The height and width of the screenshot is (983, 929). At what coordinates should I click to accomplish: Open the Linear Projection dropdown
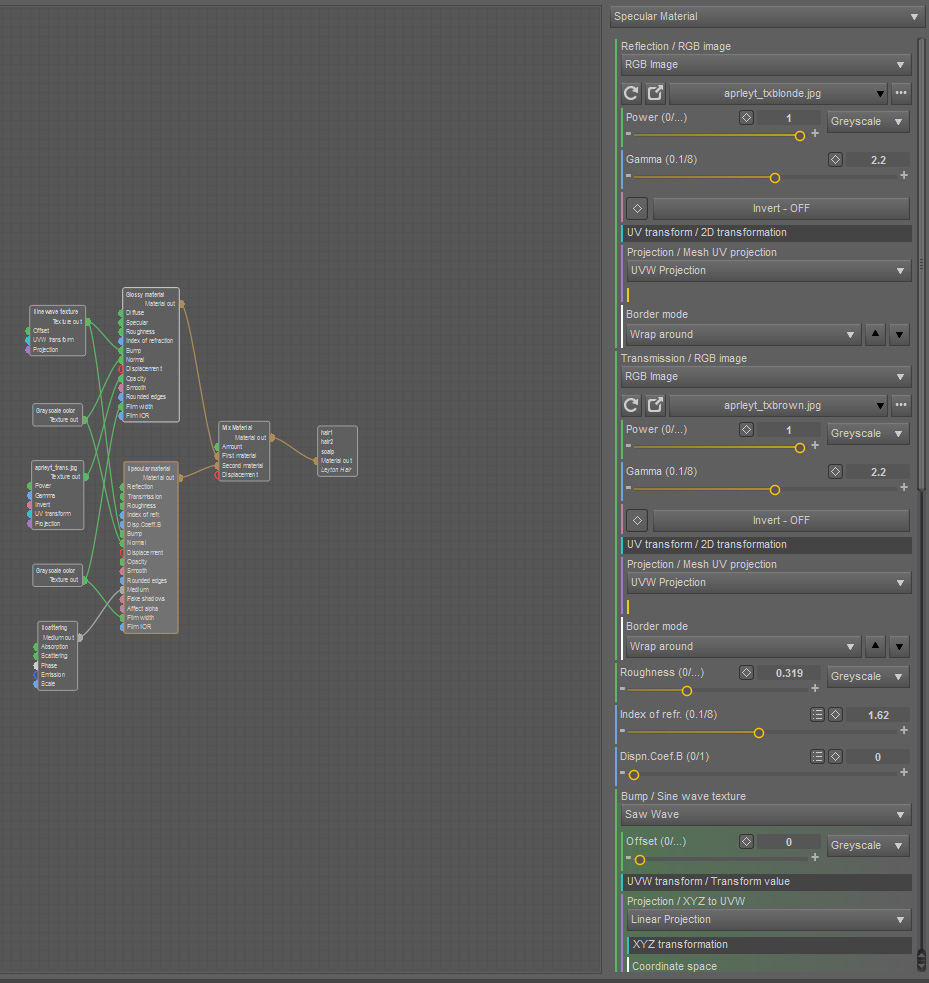pyautogui.click(x=769, y=920)
